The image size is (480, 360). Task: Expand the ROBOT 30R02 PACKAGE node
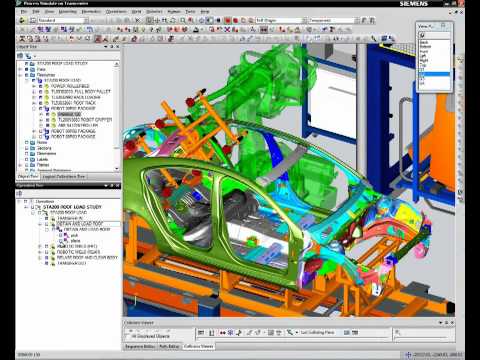coord(34,131)
